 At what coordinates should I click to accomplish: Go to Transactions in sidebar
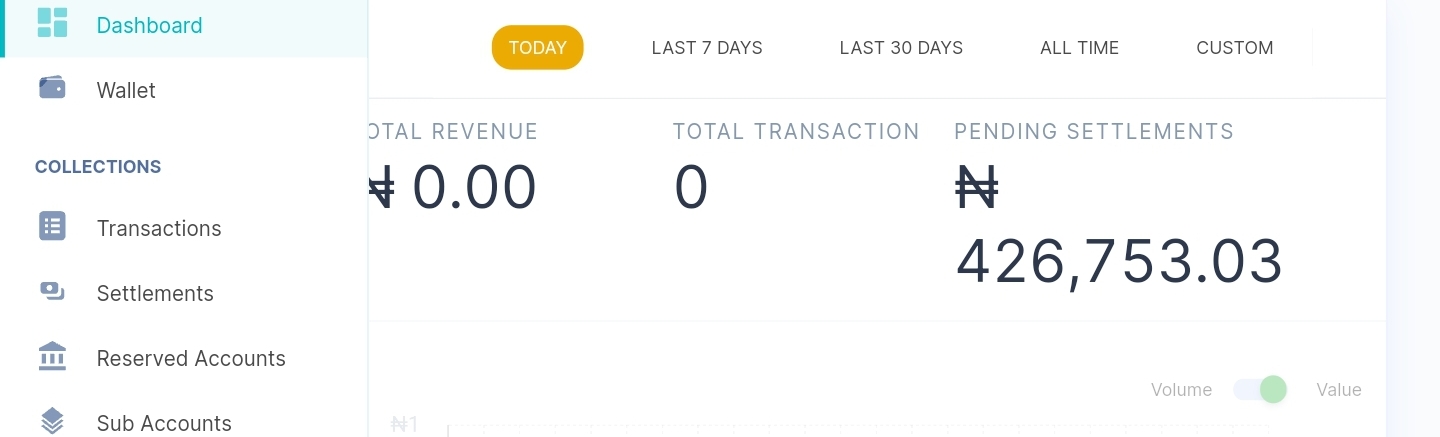point(159,228)
